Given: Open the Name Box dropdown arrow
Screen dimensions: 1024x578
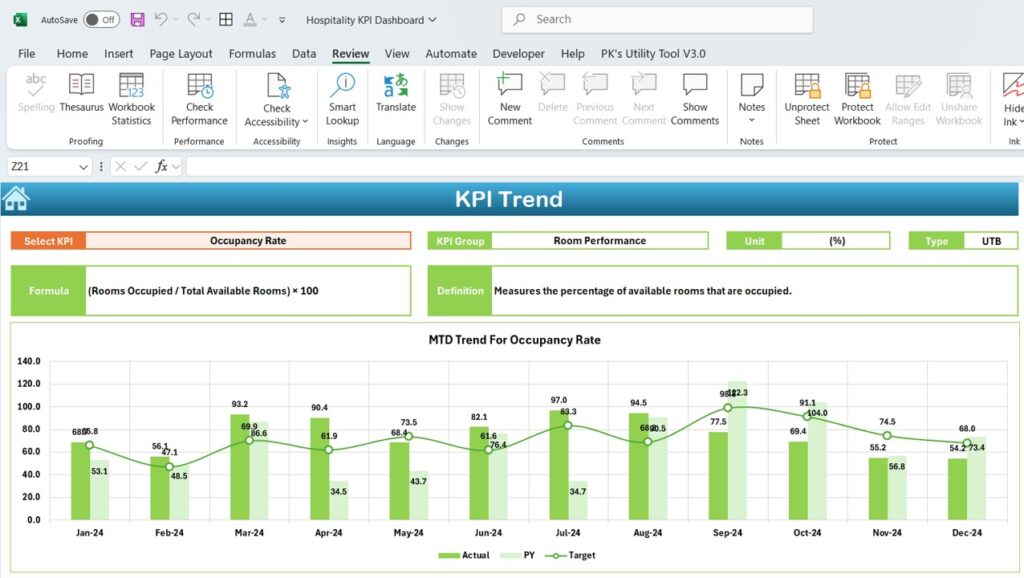Looking at the screenshot, I should 83,167.
